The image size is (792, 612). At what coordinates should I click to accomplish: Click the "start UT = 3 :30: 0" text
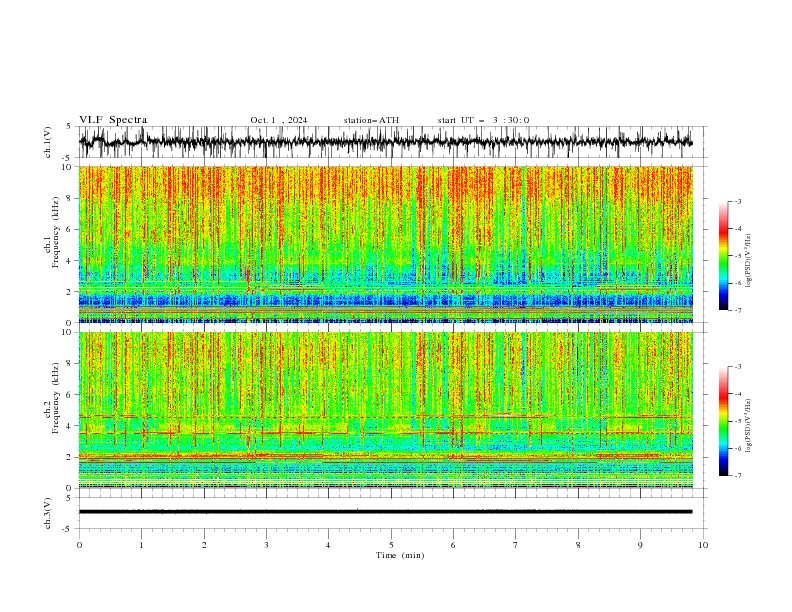(x=483, y=120)
